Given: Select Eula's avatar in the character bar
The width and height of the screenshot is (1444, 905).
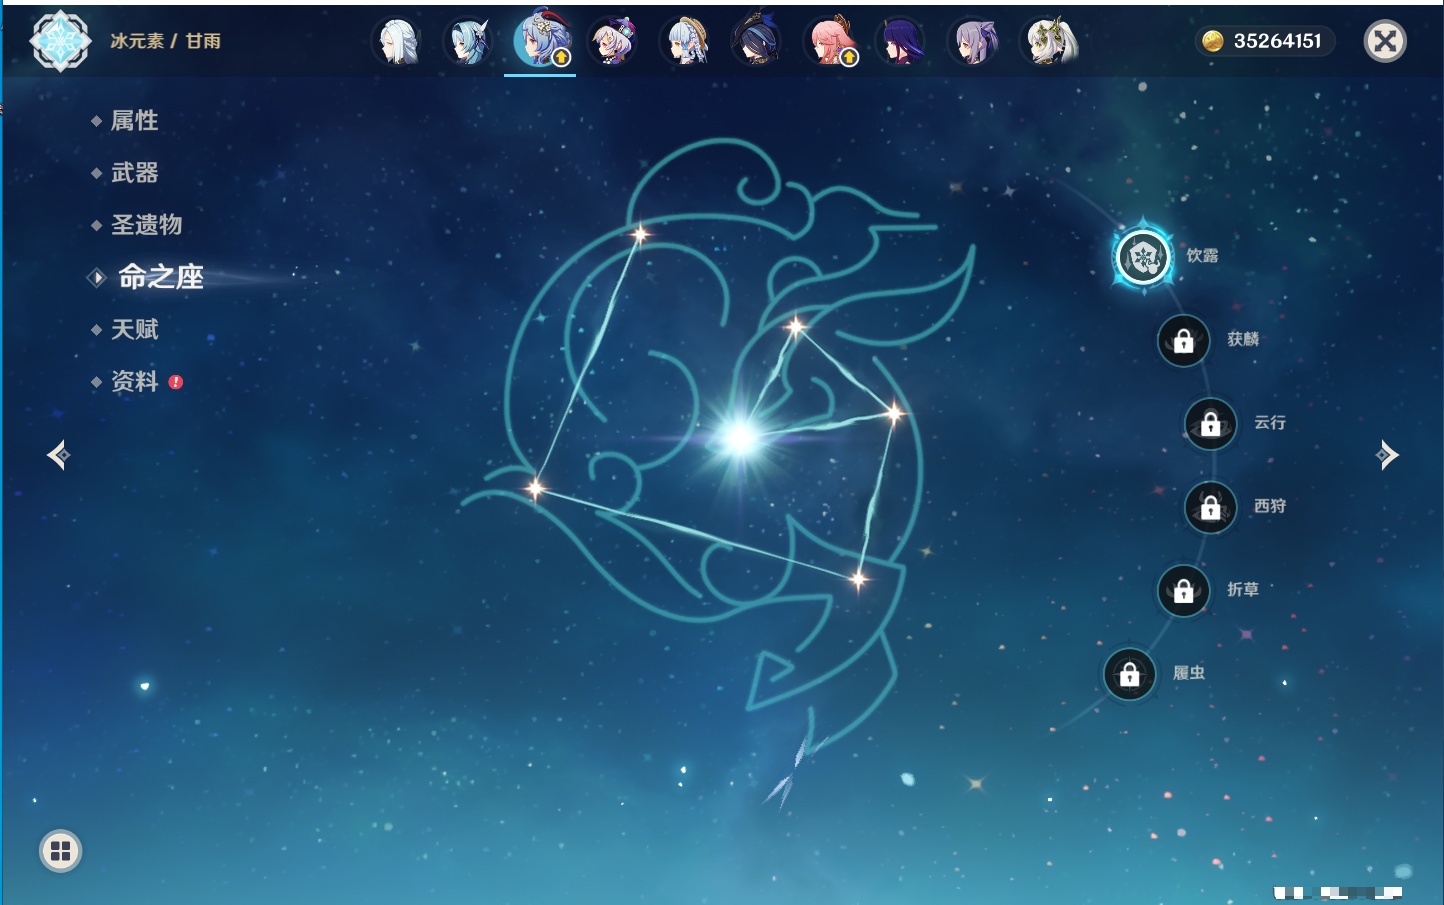Looking at the screenshot, I should click(x=468, y=41).
